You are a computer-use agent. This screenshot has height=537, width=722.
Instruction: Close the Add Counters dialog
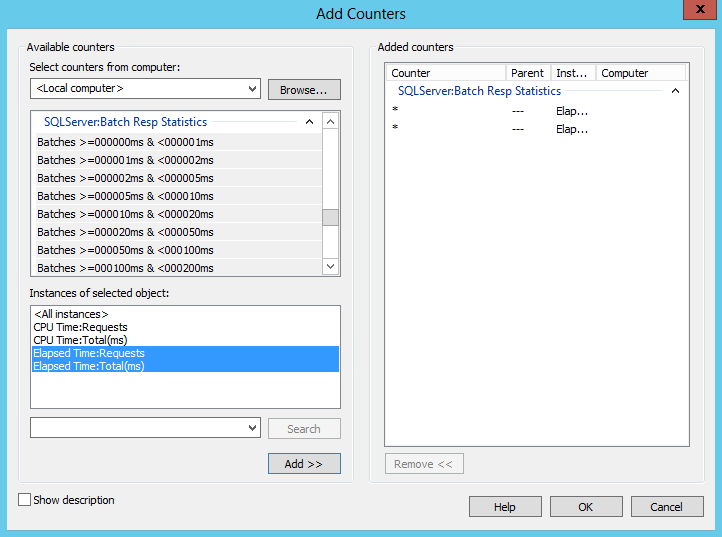[x=699, y=9]
